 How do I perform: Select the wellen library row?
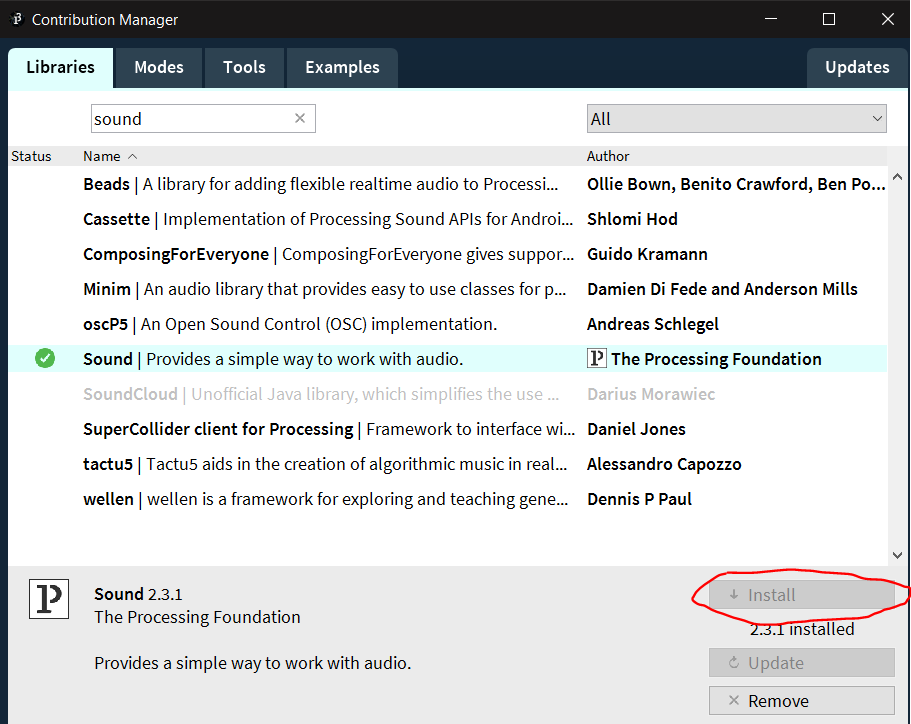point(447,499)
